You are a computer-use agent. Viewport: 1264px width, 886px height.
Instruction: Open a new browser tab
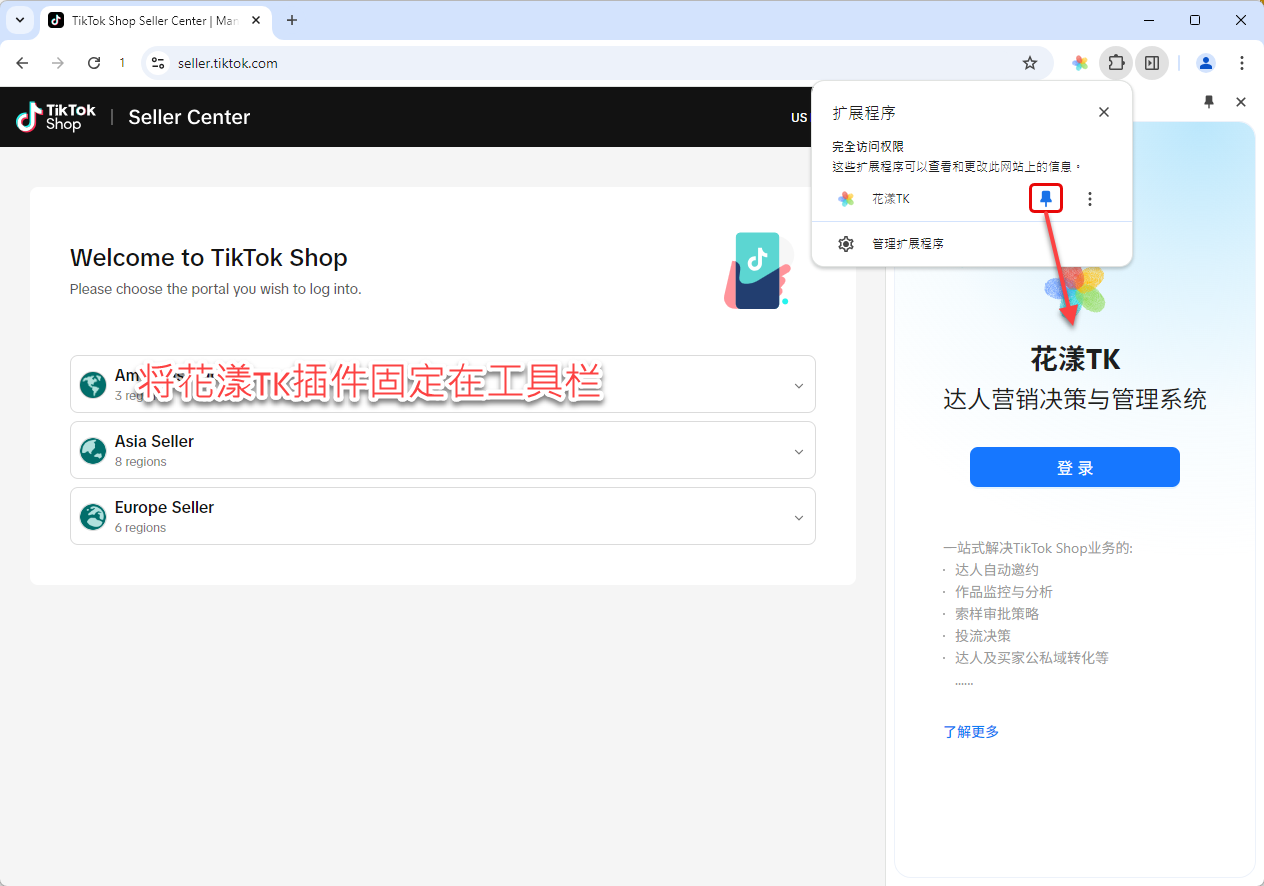(292, 20)
